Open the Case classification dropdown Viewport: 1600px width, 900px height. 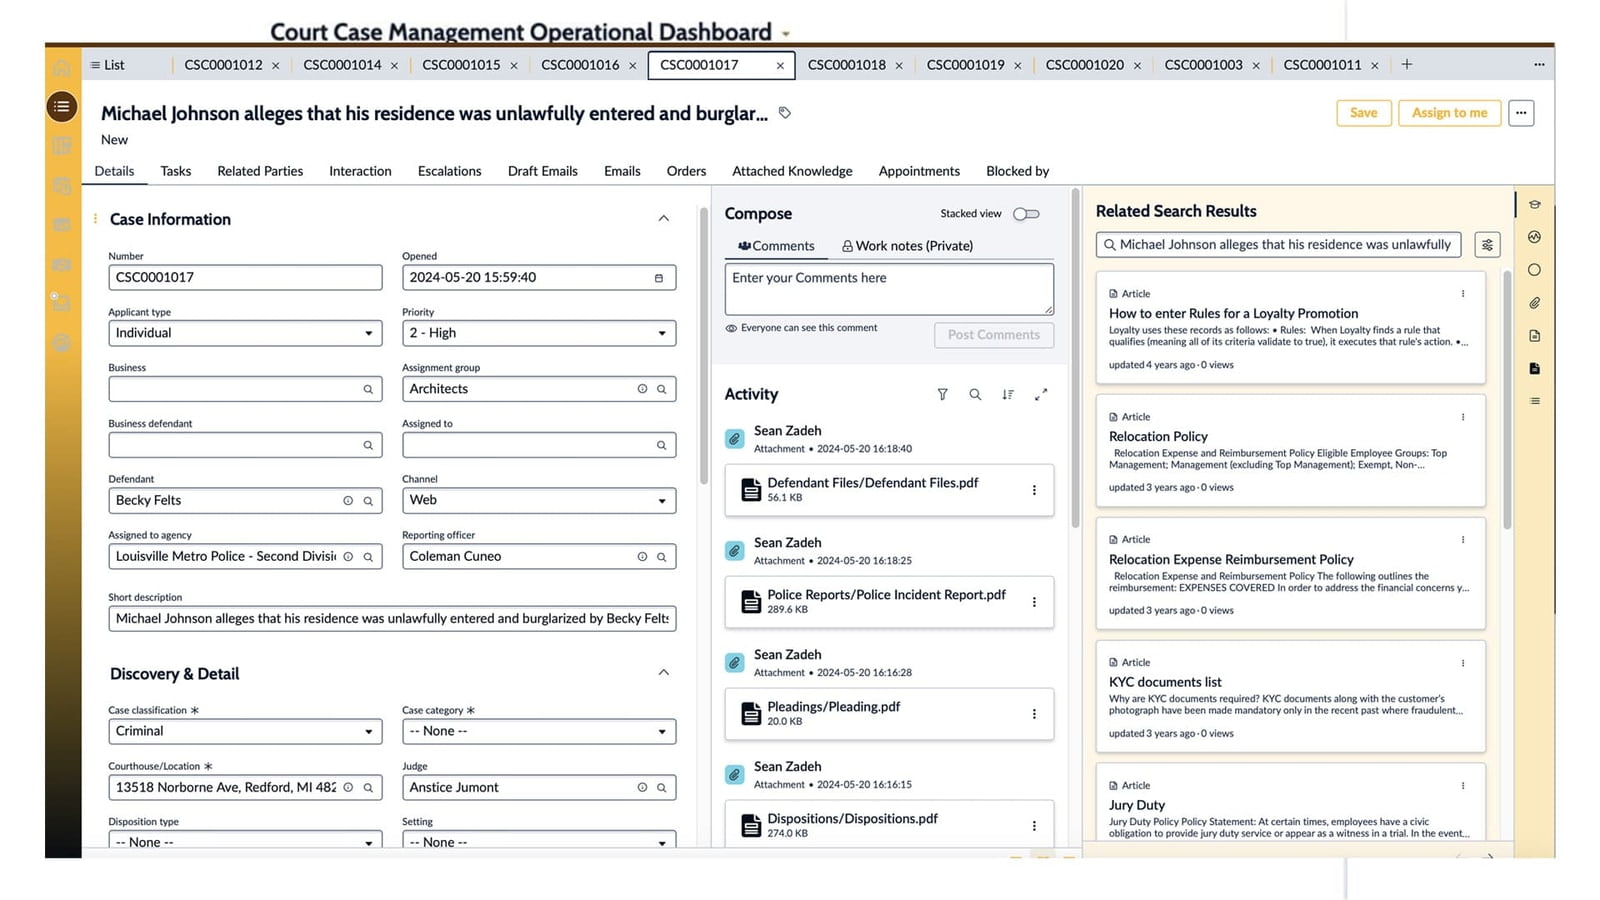245,732
